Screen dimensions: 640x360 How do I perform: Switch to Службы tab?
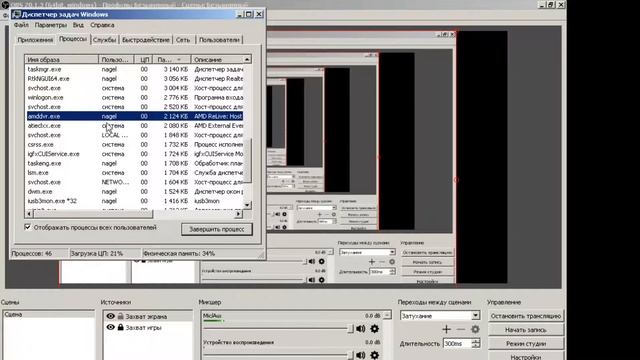pos(104,40)
